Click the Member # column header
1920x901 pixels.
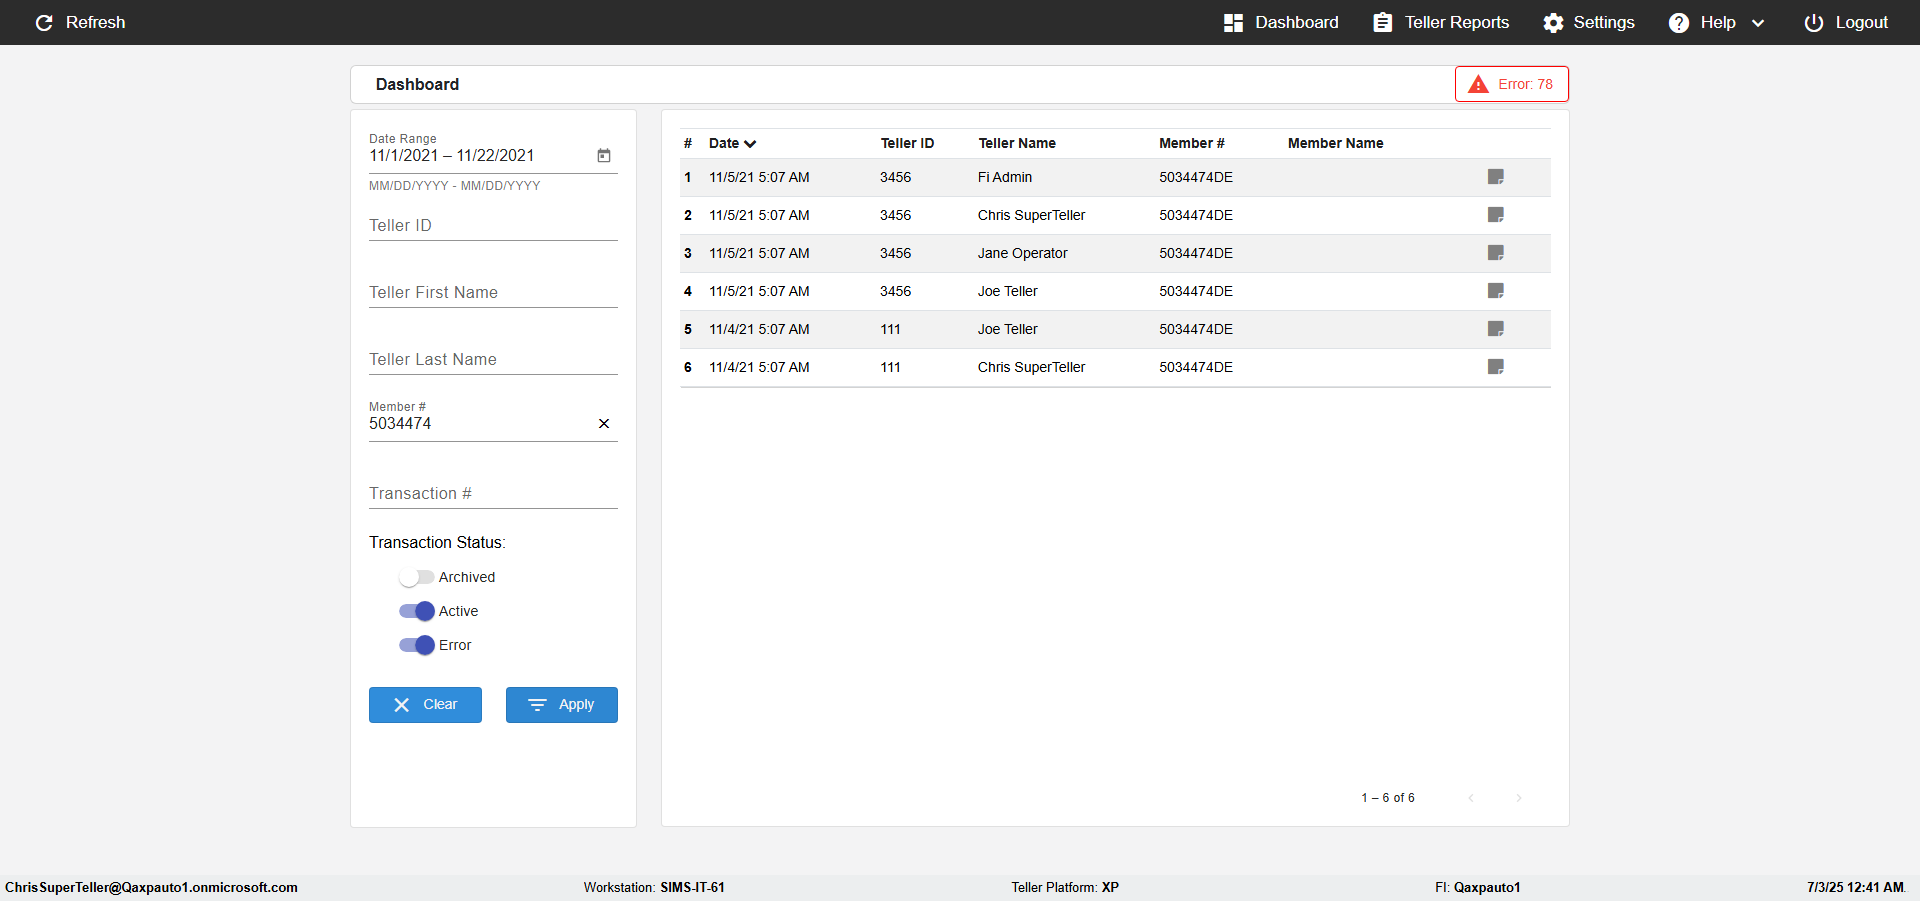click(1192, 143)
